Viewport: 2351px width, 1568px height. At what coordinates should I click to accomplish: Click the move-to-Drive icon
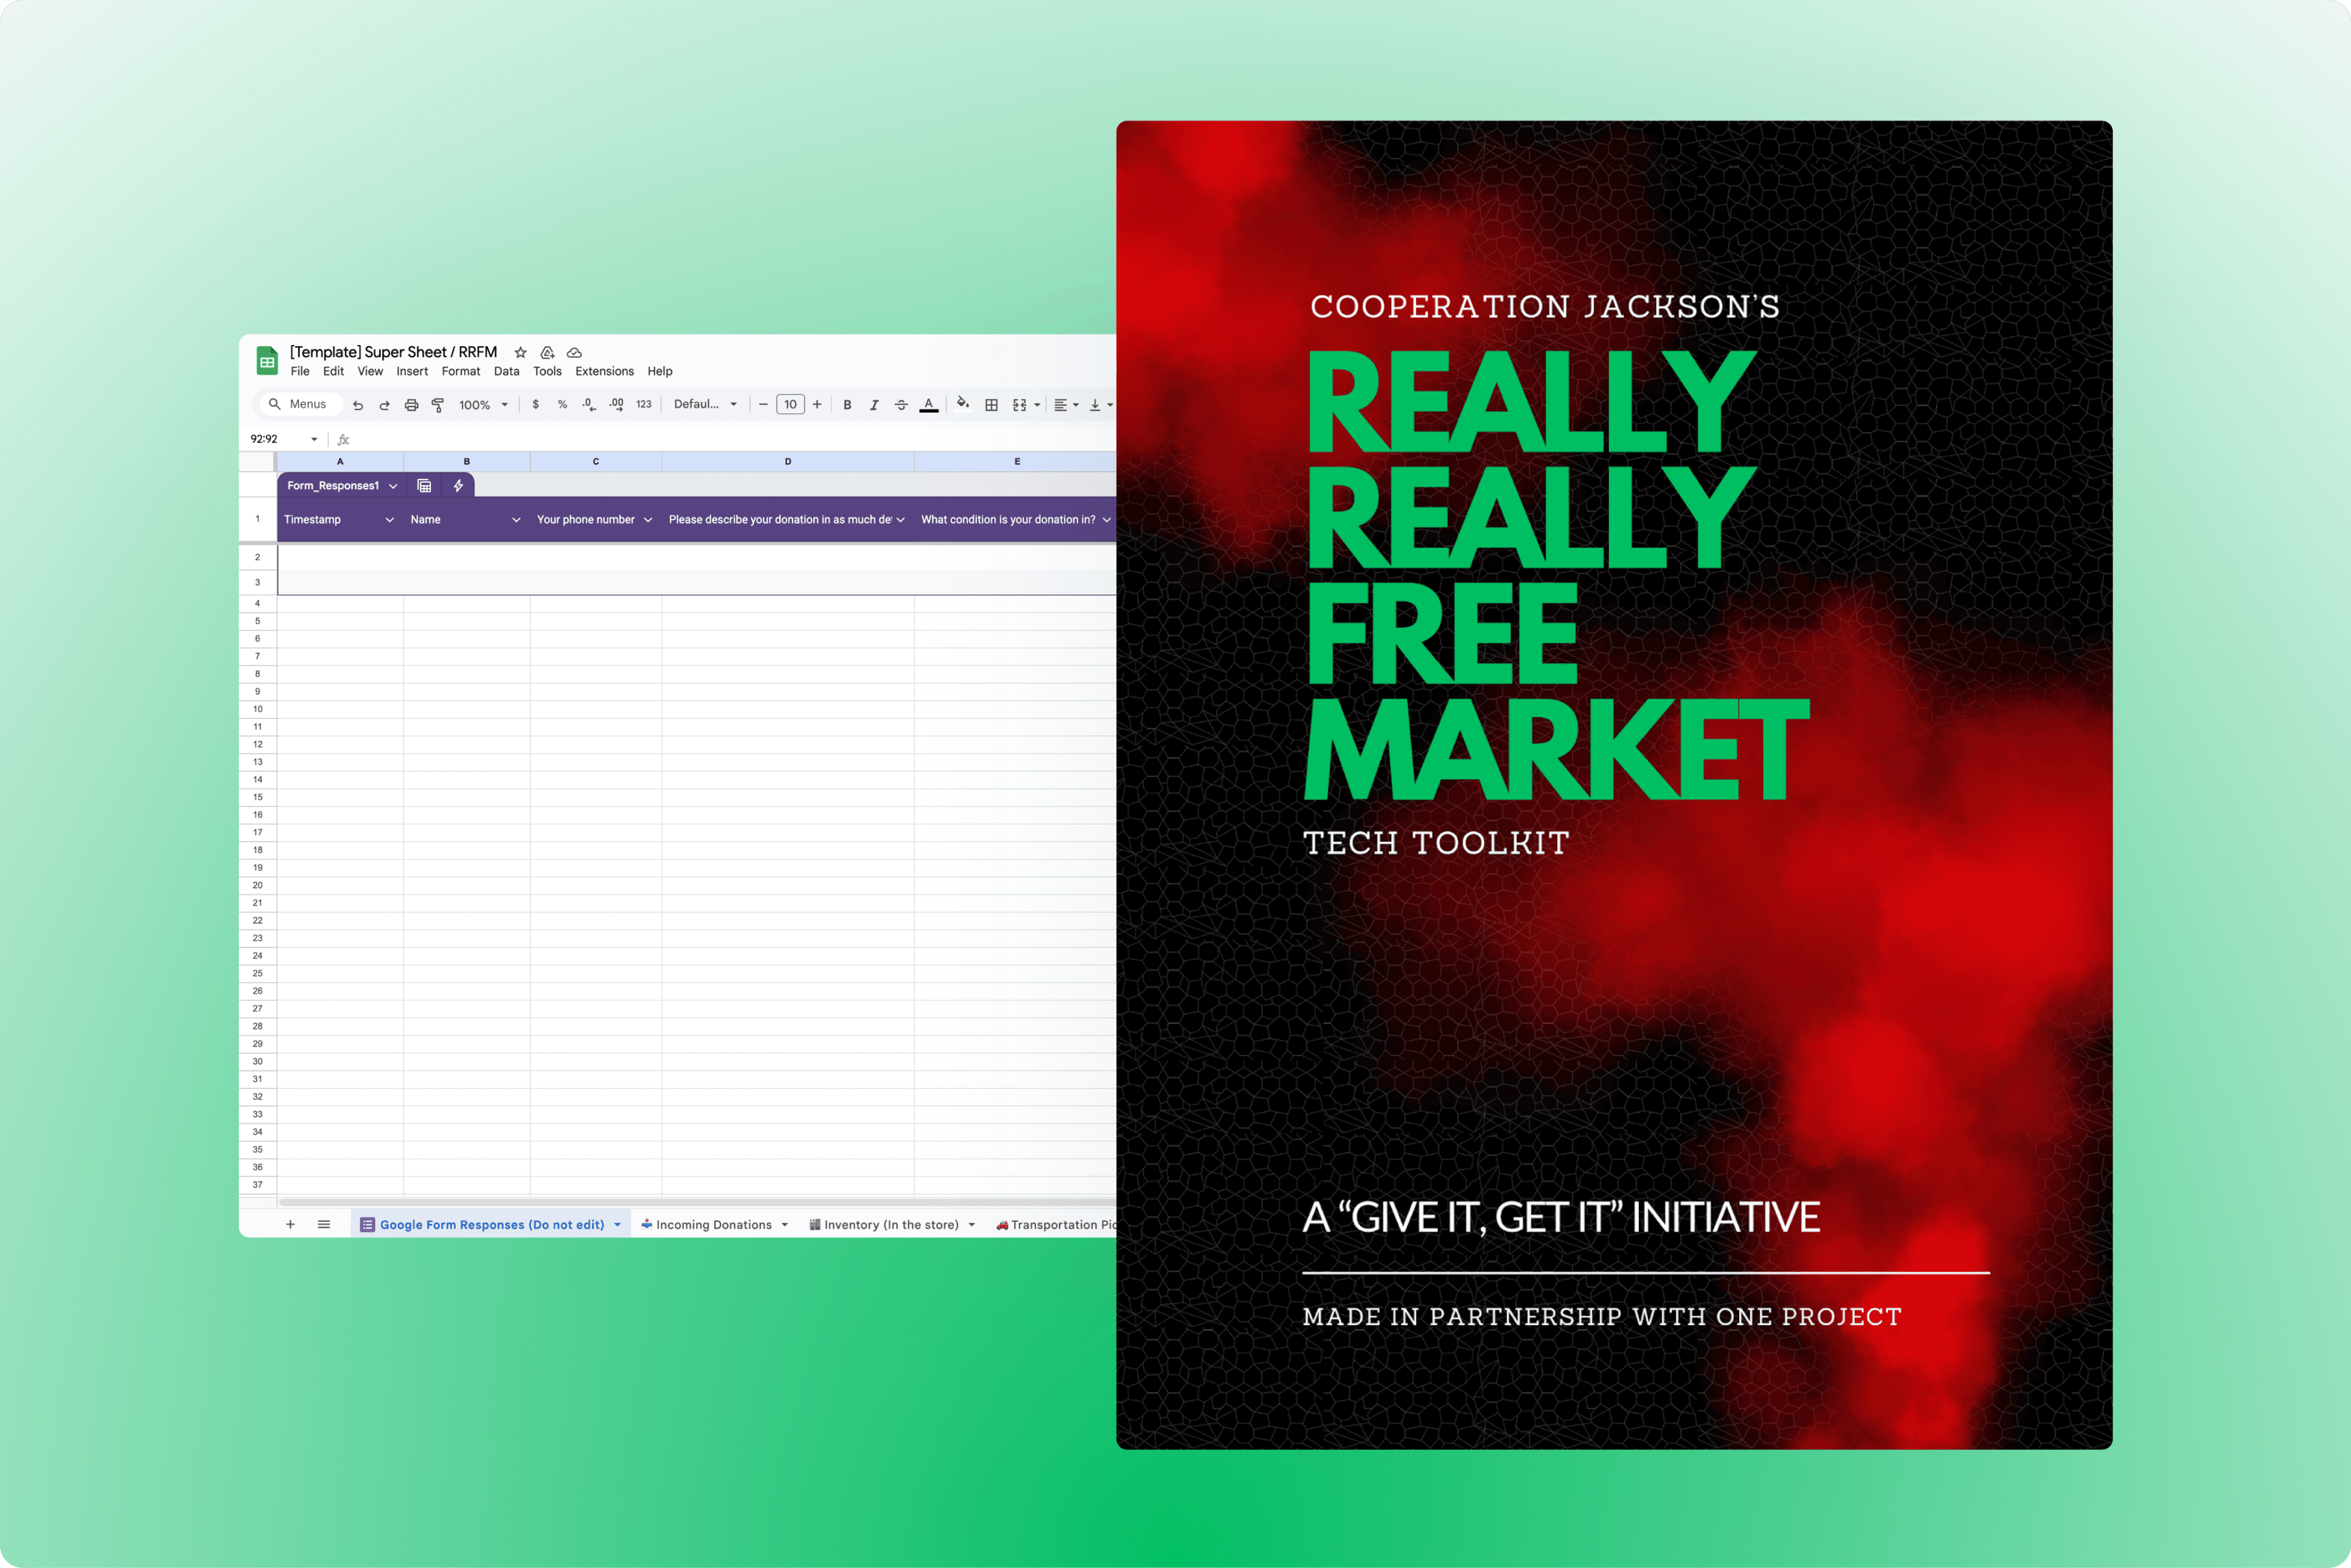547,352
